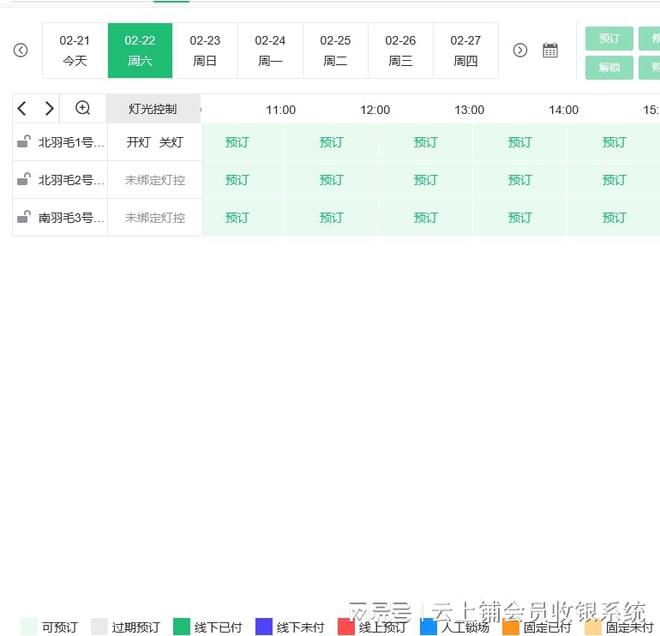Select the 02-22 周六 date tab

[x=140, y=51]
